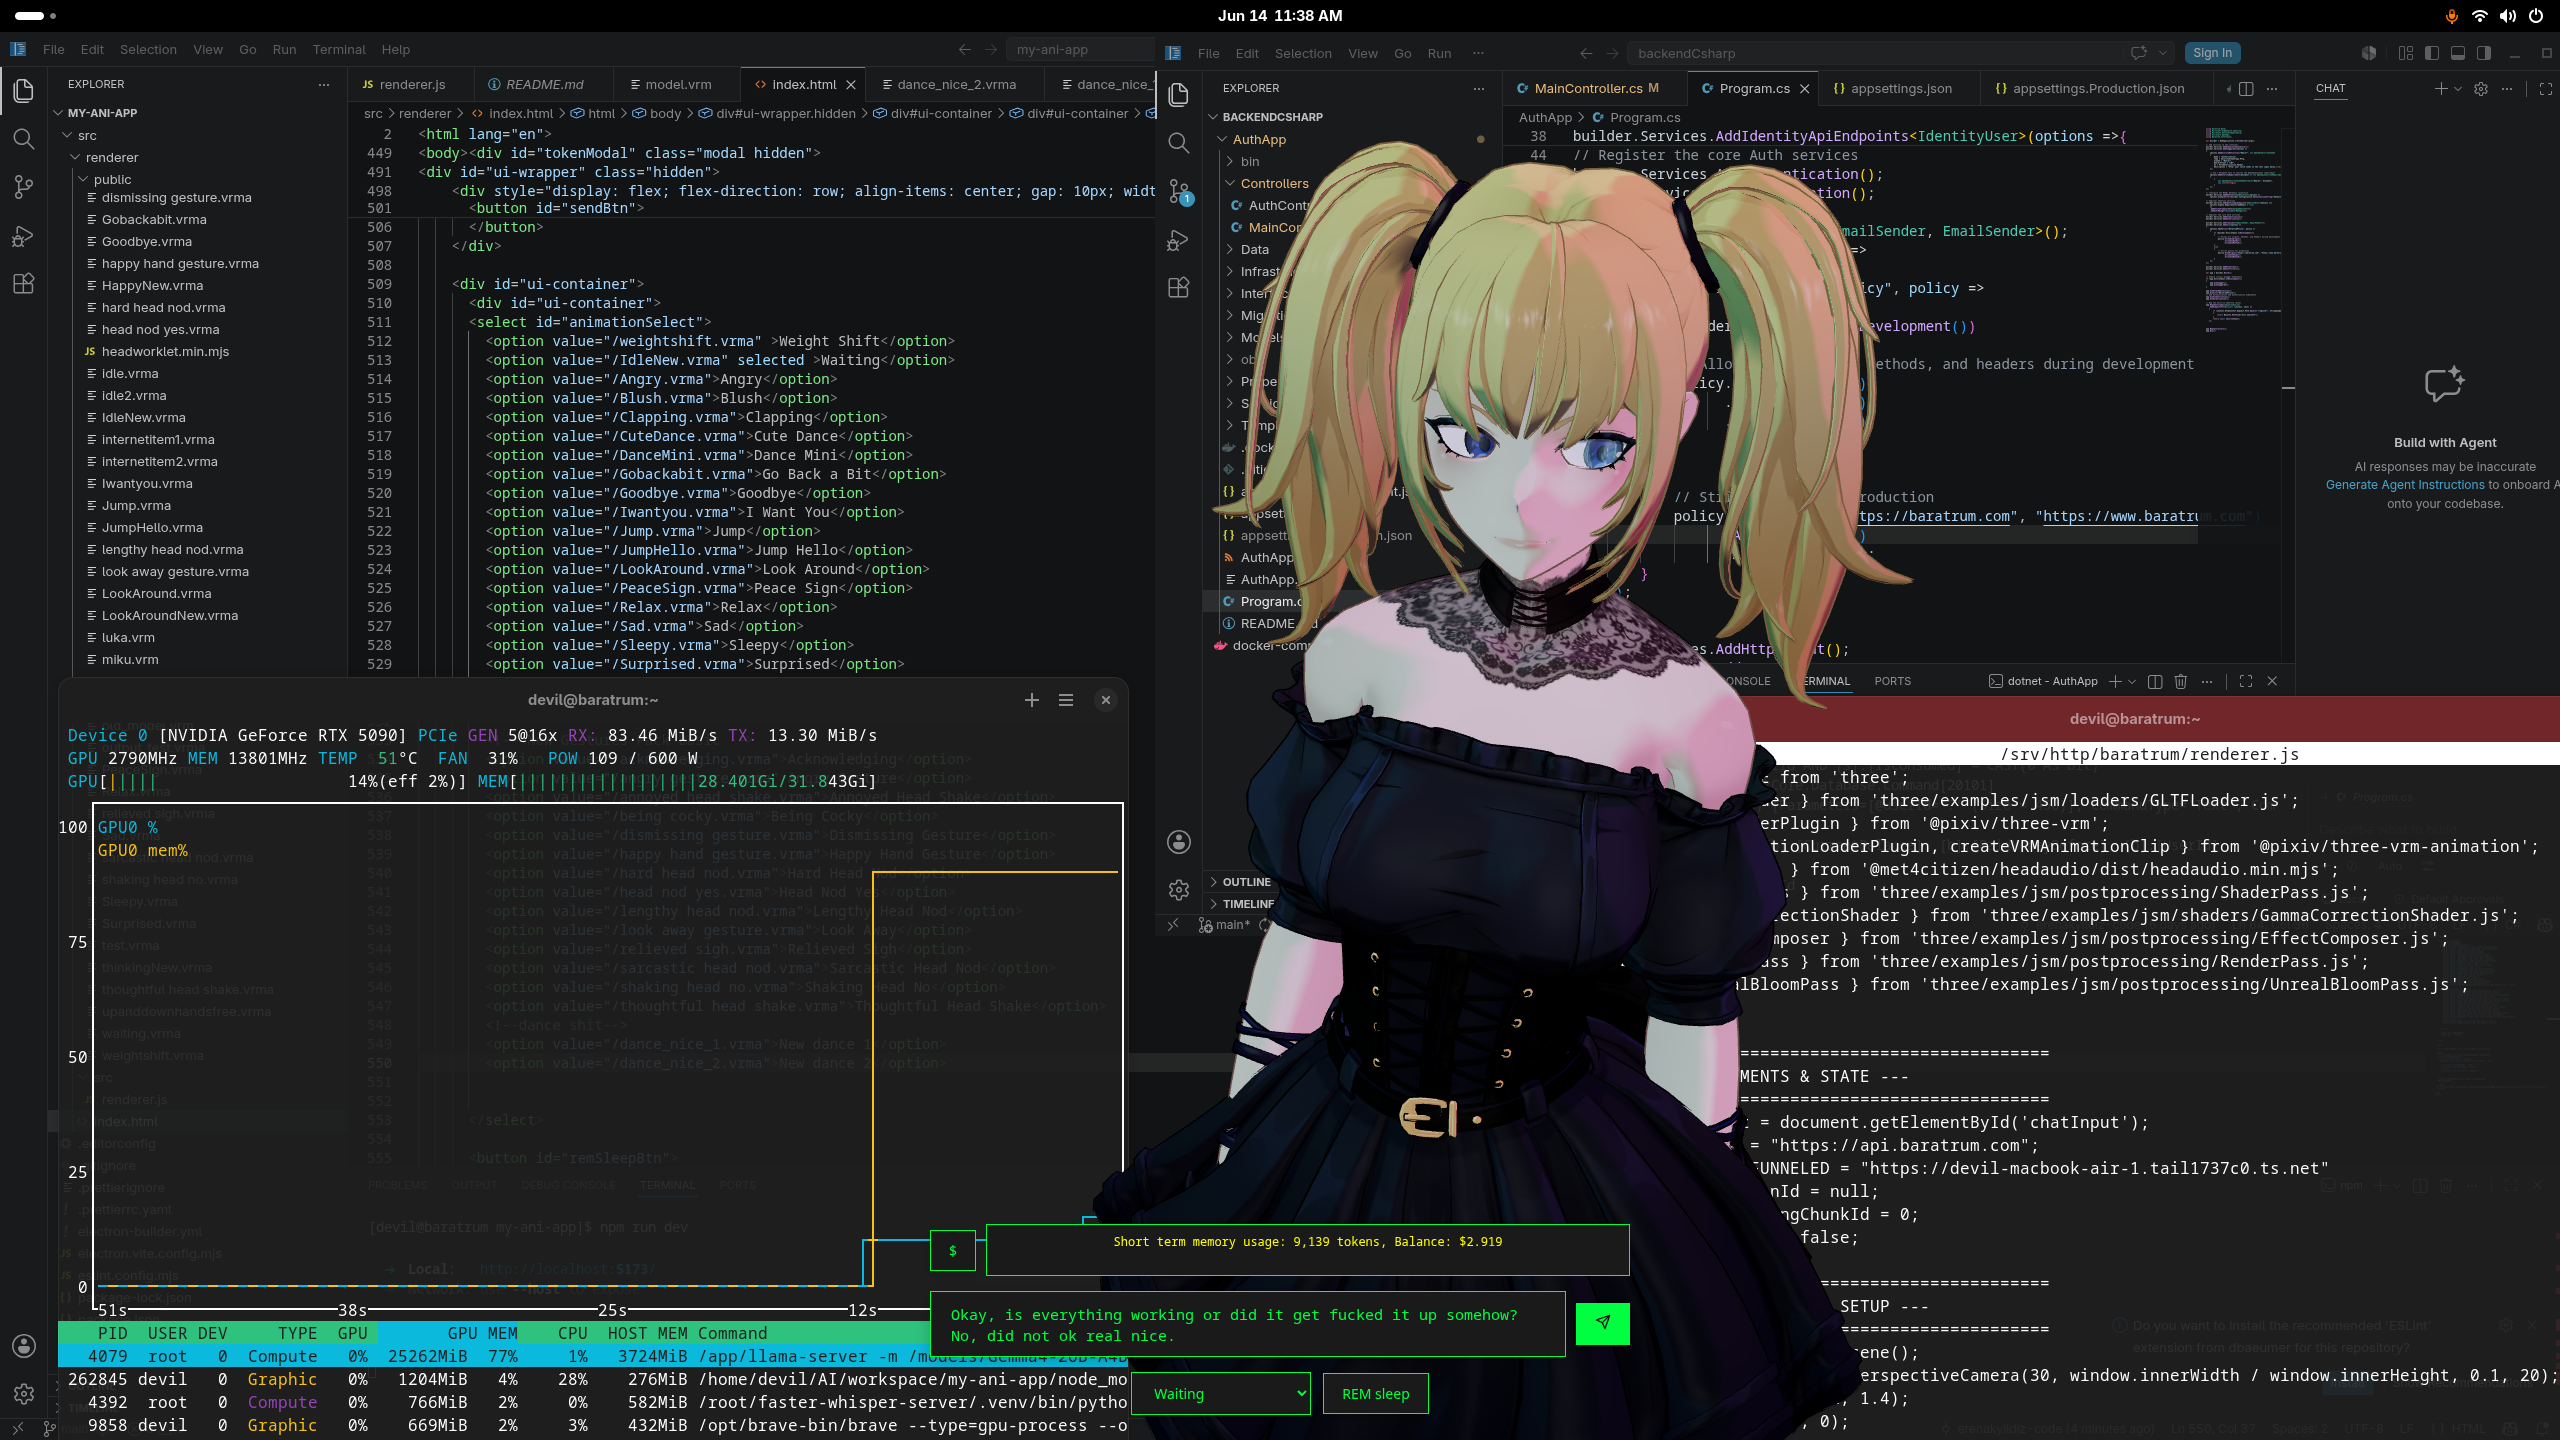Click the green dollar sign button
The image size is (2560, 1440).
click(x=952, y=1250)
